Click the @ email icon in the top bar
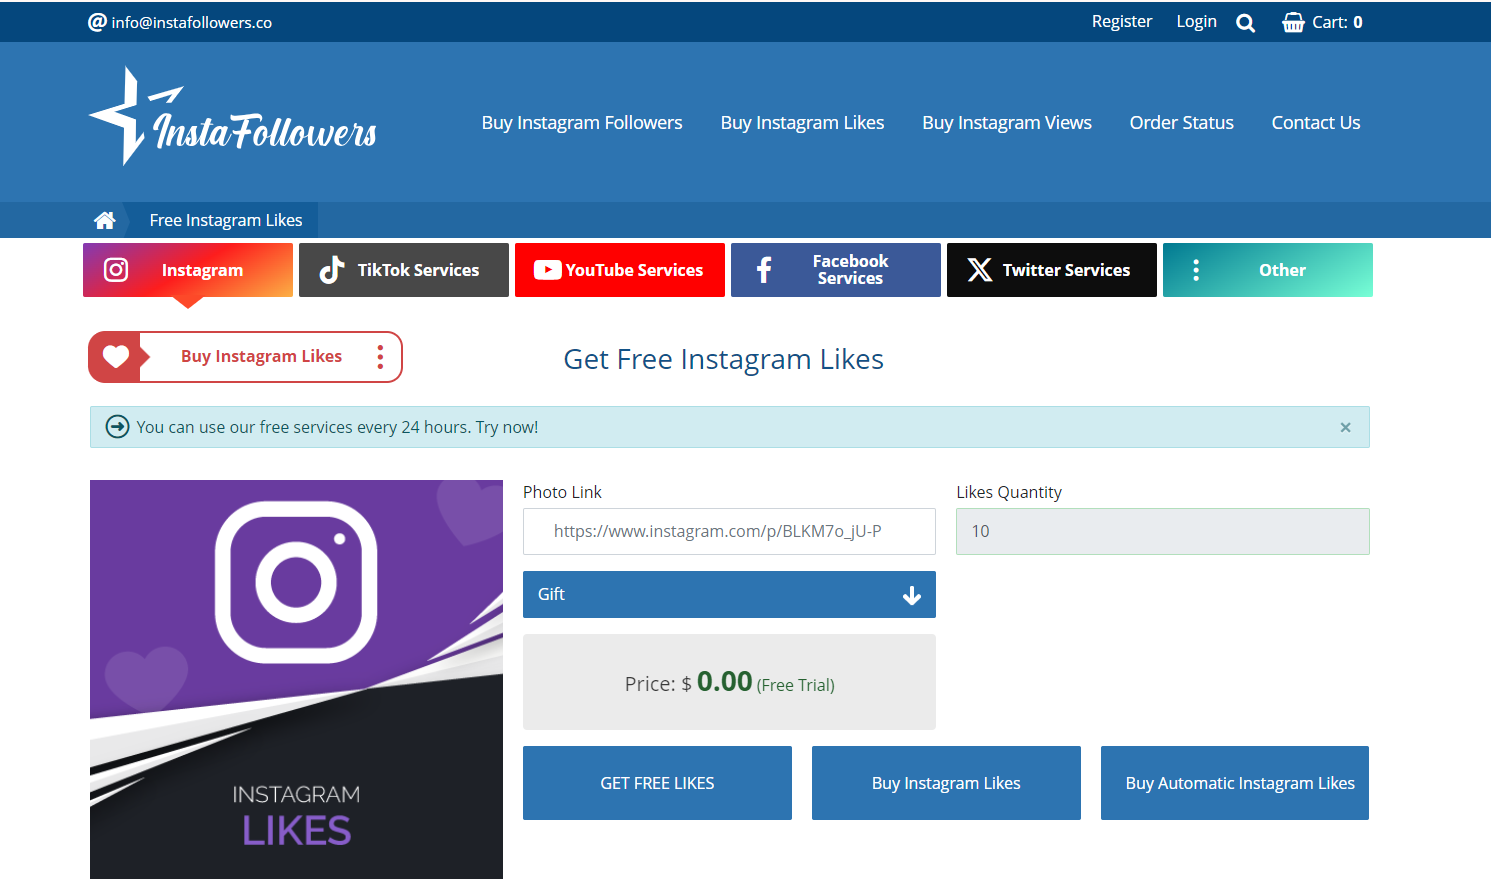The height and width of the screenshot is (879, 1491). (97, 22)
